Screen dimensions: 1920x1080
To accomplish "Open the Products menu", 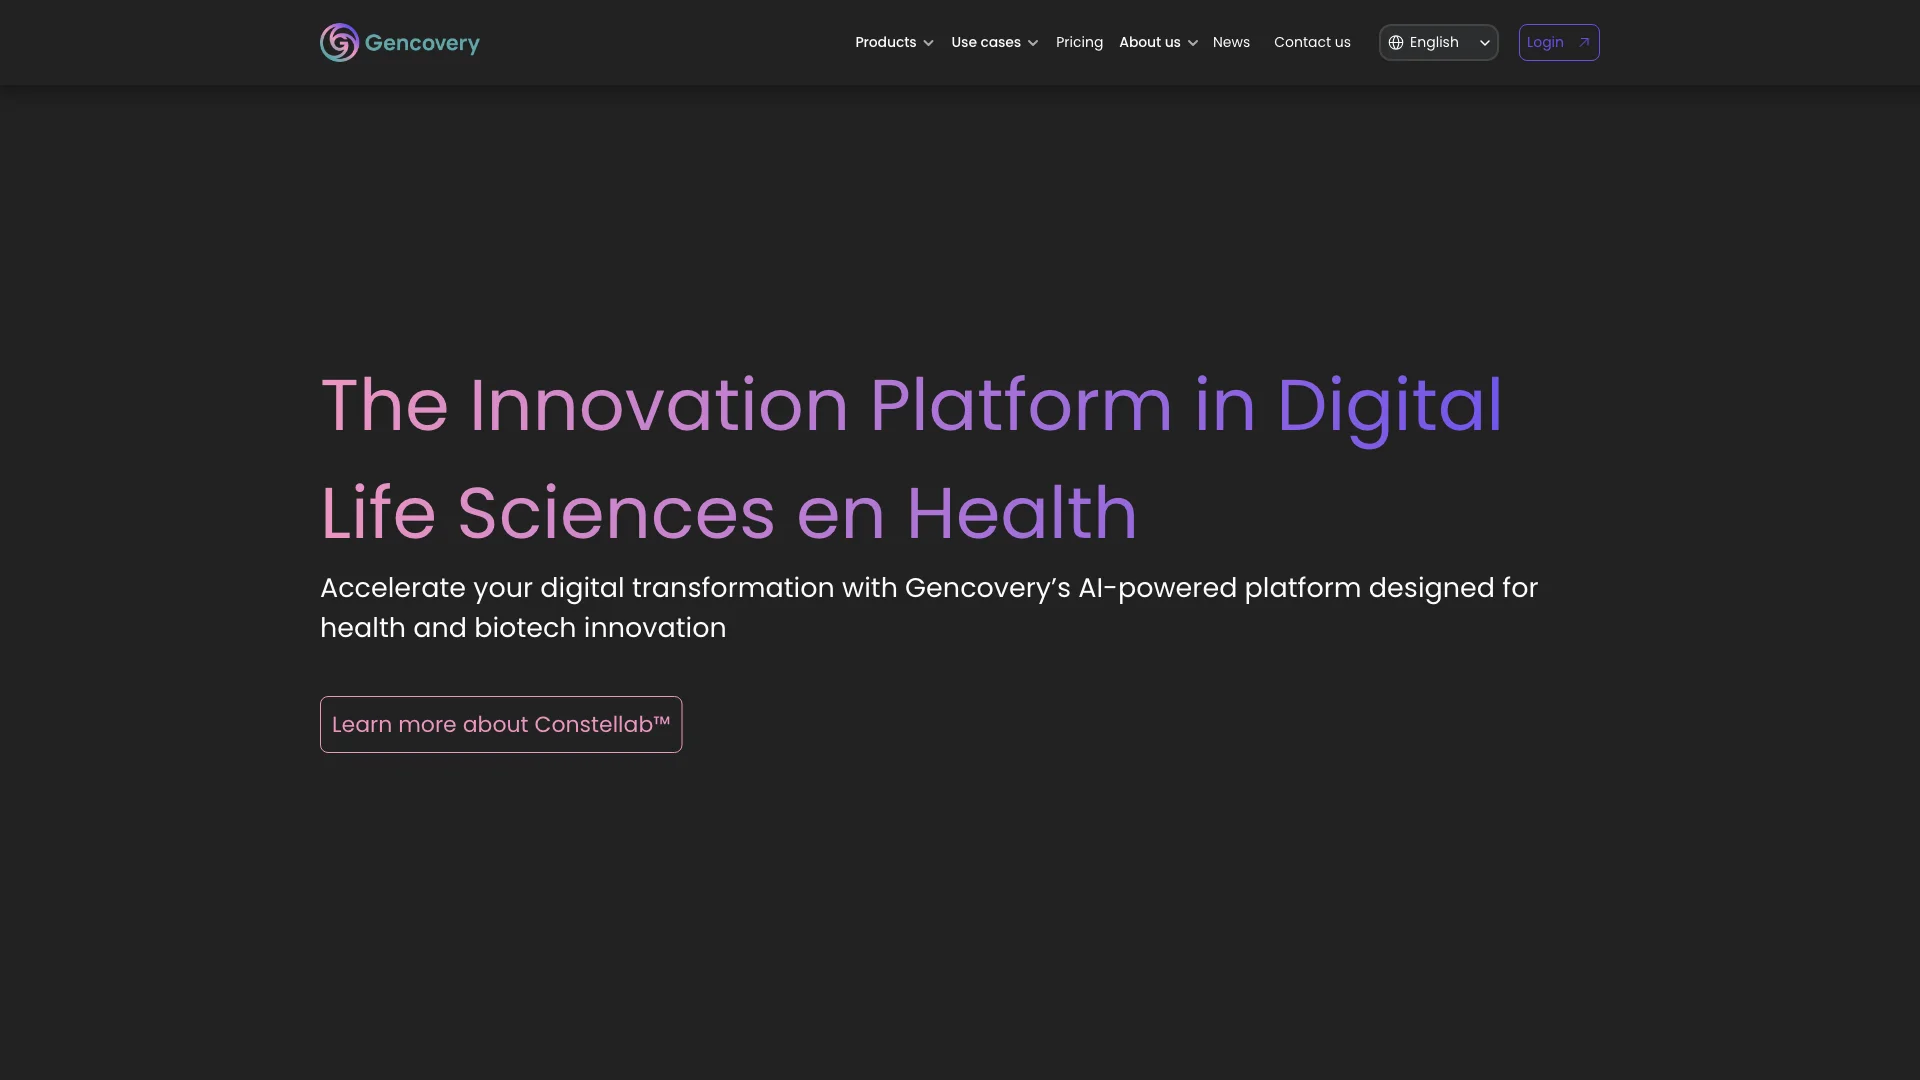I will [885, 42].
